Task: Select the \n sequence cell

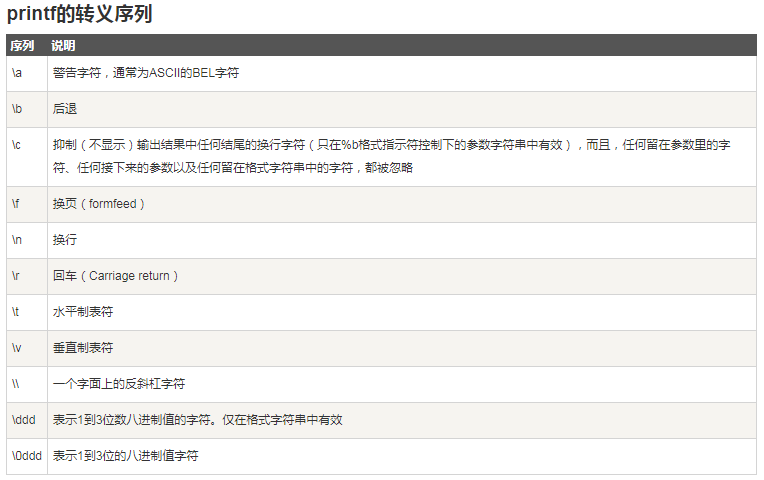Action: (27, 241)
